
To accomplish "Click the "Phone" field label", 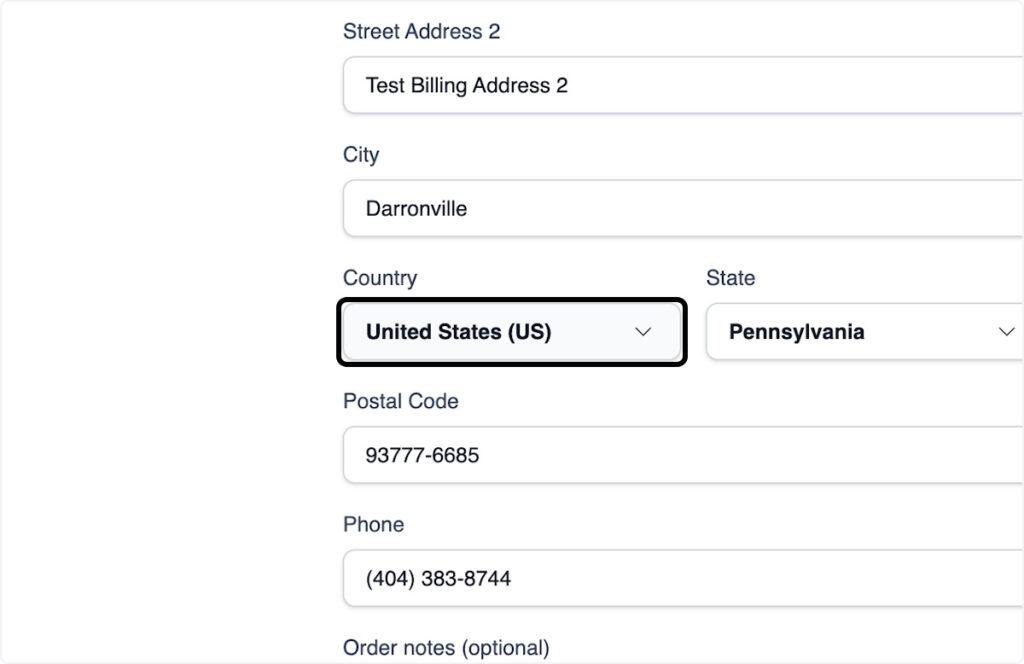I will pyautogui.click(x=373, y=524).
